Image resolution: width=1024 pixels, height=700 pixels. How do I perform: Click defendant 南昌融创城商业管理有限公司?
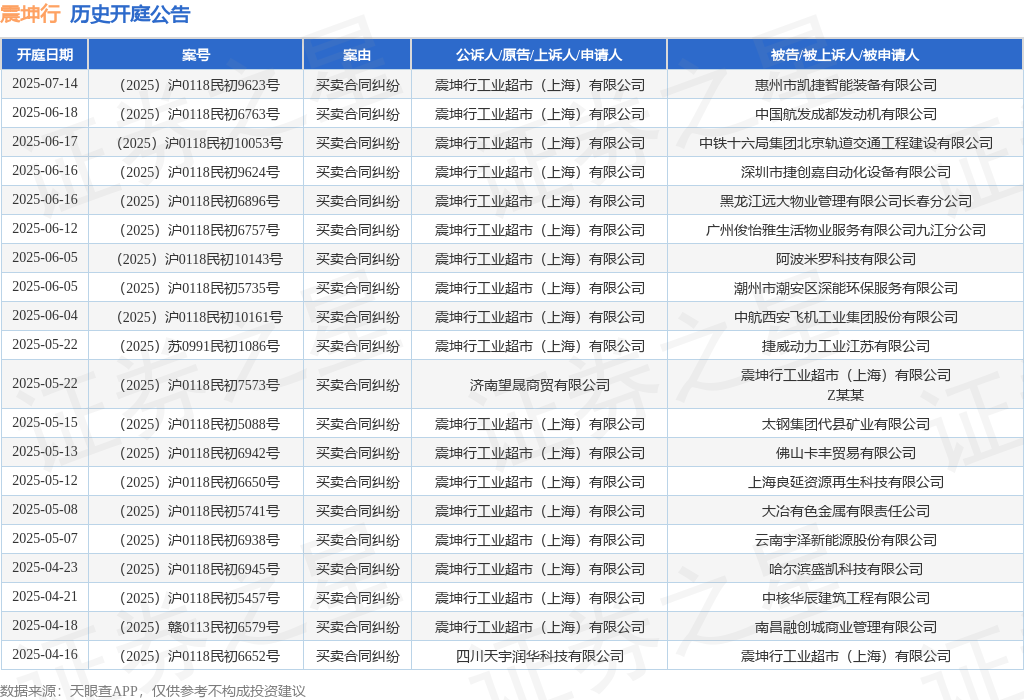point(846,628)
